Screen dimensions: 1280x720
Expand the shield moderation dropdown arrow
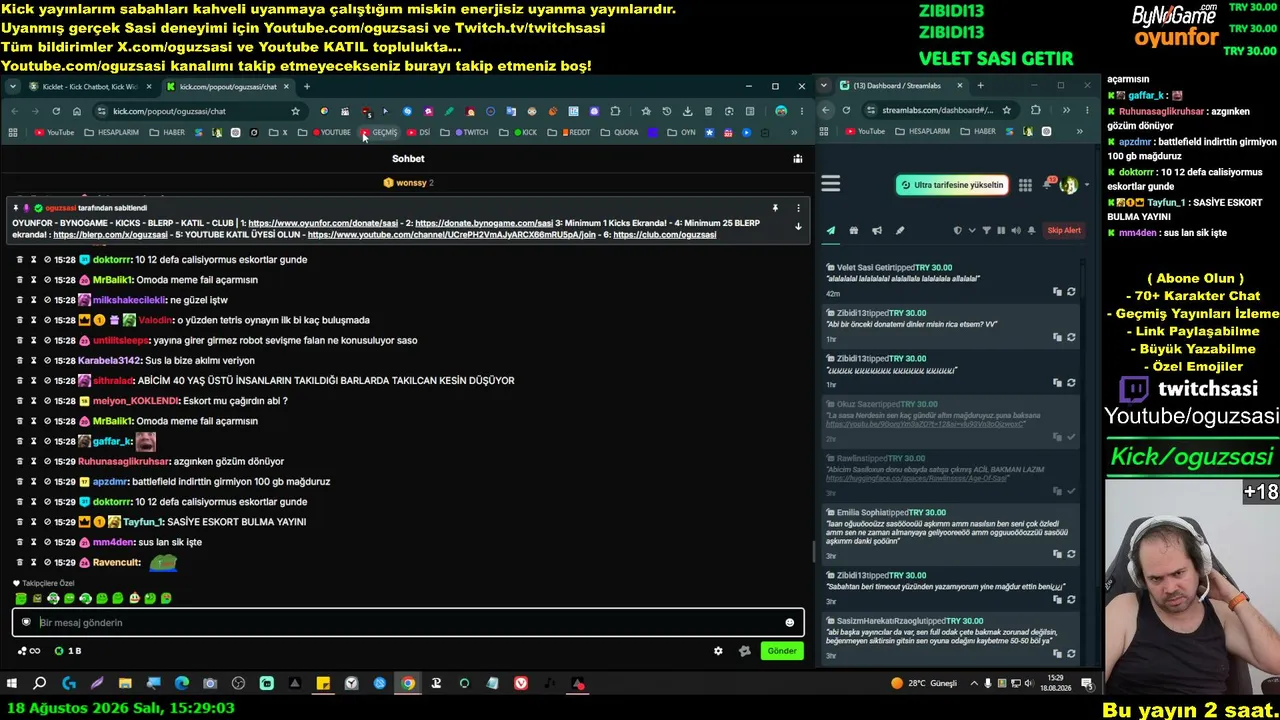point(971,231)
